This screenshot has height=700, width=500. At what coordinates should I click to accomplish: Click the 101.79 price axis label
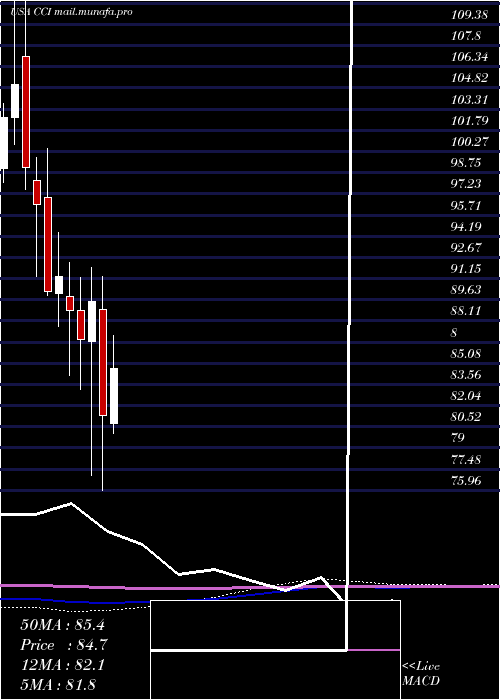click(469, 121)
